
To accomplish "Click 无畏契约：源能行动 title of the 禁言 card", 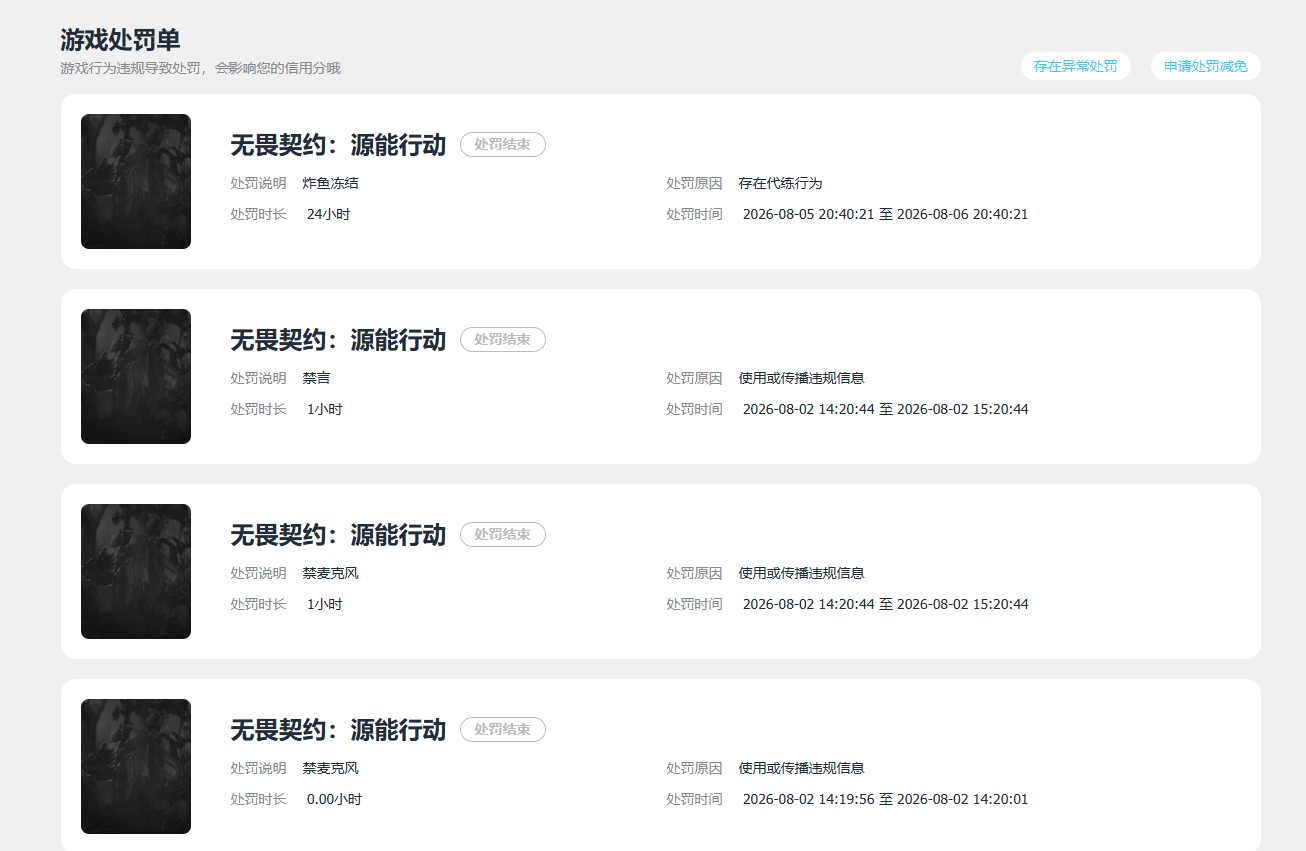I will [x=338, y=340].
